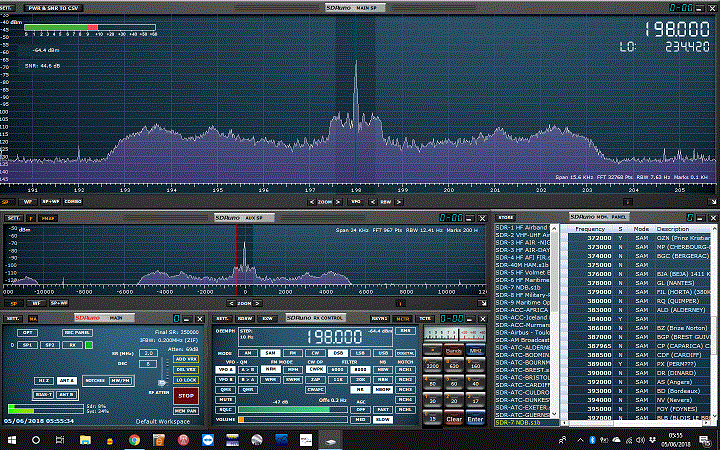Click keypad Enter button
The height and width of the screenshot is (450, 720).
(475, 419)
